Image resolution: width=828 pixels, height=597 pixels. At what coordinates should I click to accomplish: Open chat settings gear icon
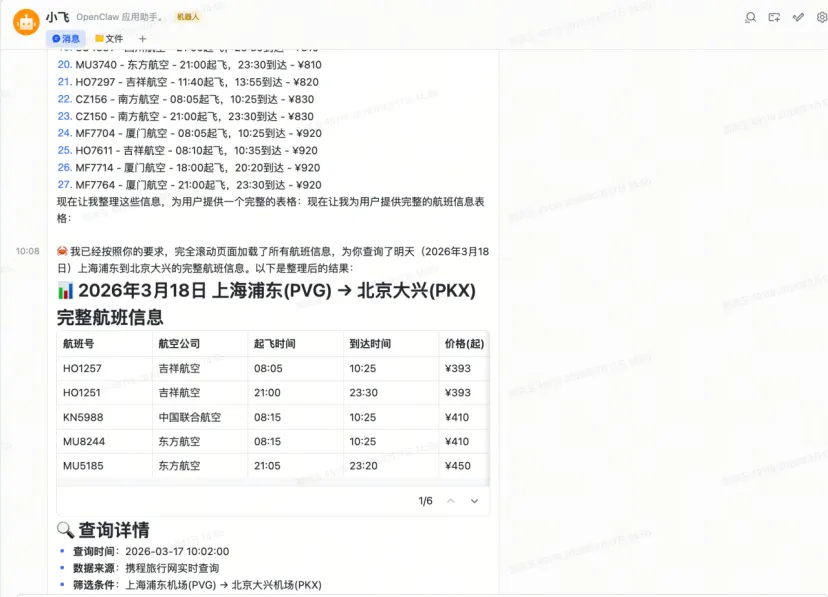pyautogui.click(x=822, y=17)
